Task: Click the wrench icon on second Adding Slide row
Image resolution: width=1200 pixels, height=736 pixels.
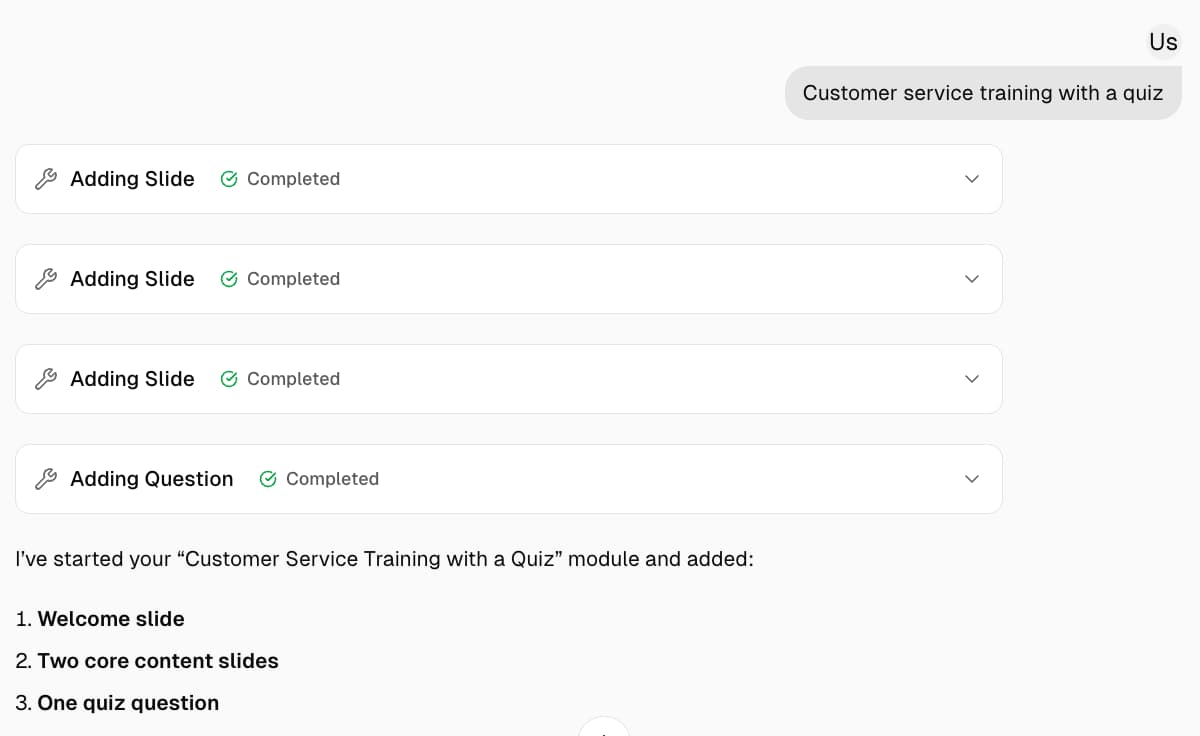Action: tap(45, 279)
